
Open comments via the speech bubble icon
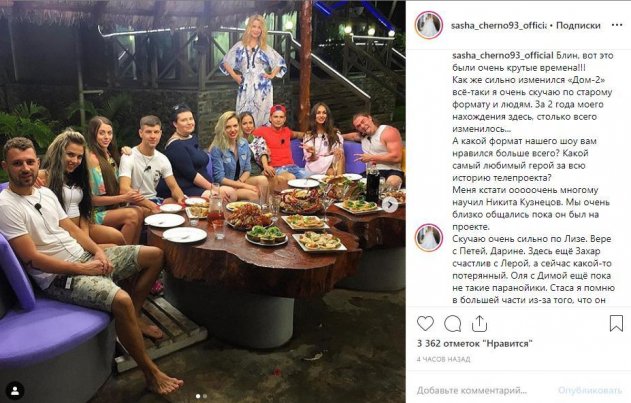[x=452, y=323]
